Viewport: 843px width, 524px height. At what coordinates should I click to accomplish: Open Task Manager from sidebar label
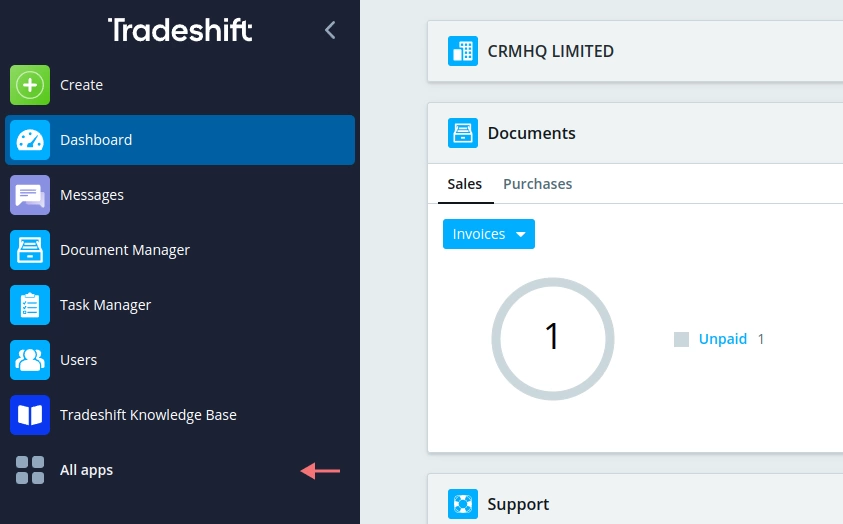coord(105,305)
